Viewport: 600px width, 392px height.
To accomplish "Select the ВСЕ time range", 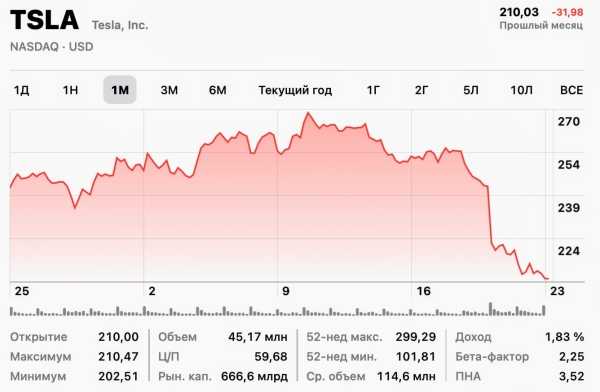I will (572, 90).
